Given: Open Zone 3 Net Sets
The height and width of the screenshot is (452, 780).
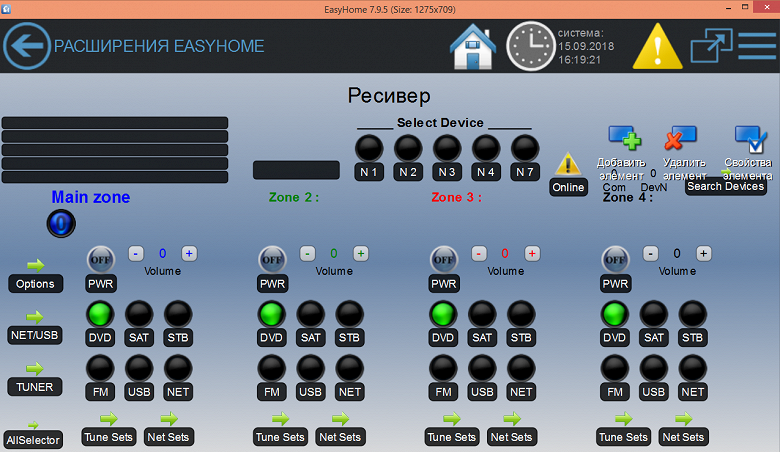Looking at the screenshot, I should 511,437.
